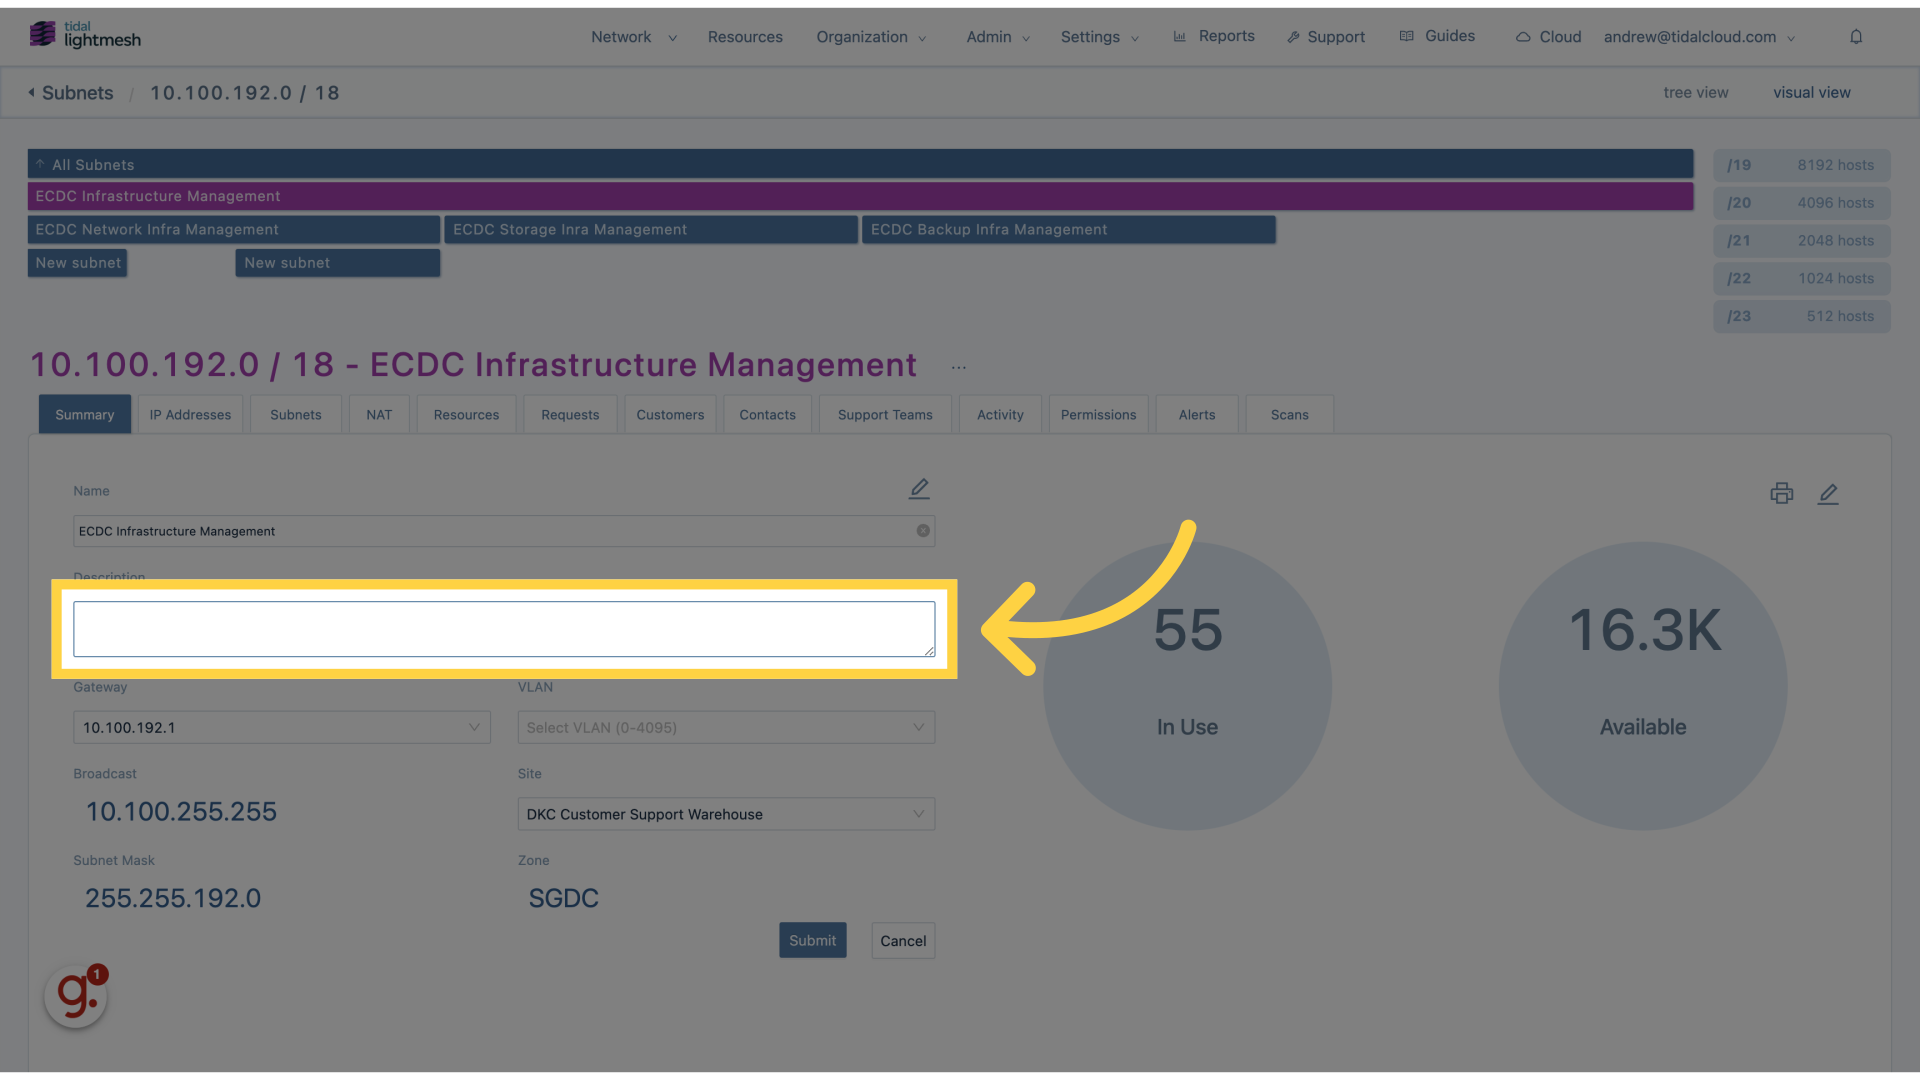Expand the Gateway dropdown
This screenshot has height=1080, width=1920.
(x=281, y=727)
